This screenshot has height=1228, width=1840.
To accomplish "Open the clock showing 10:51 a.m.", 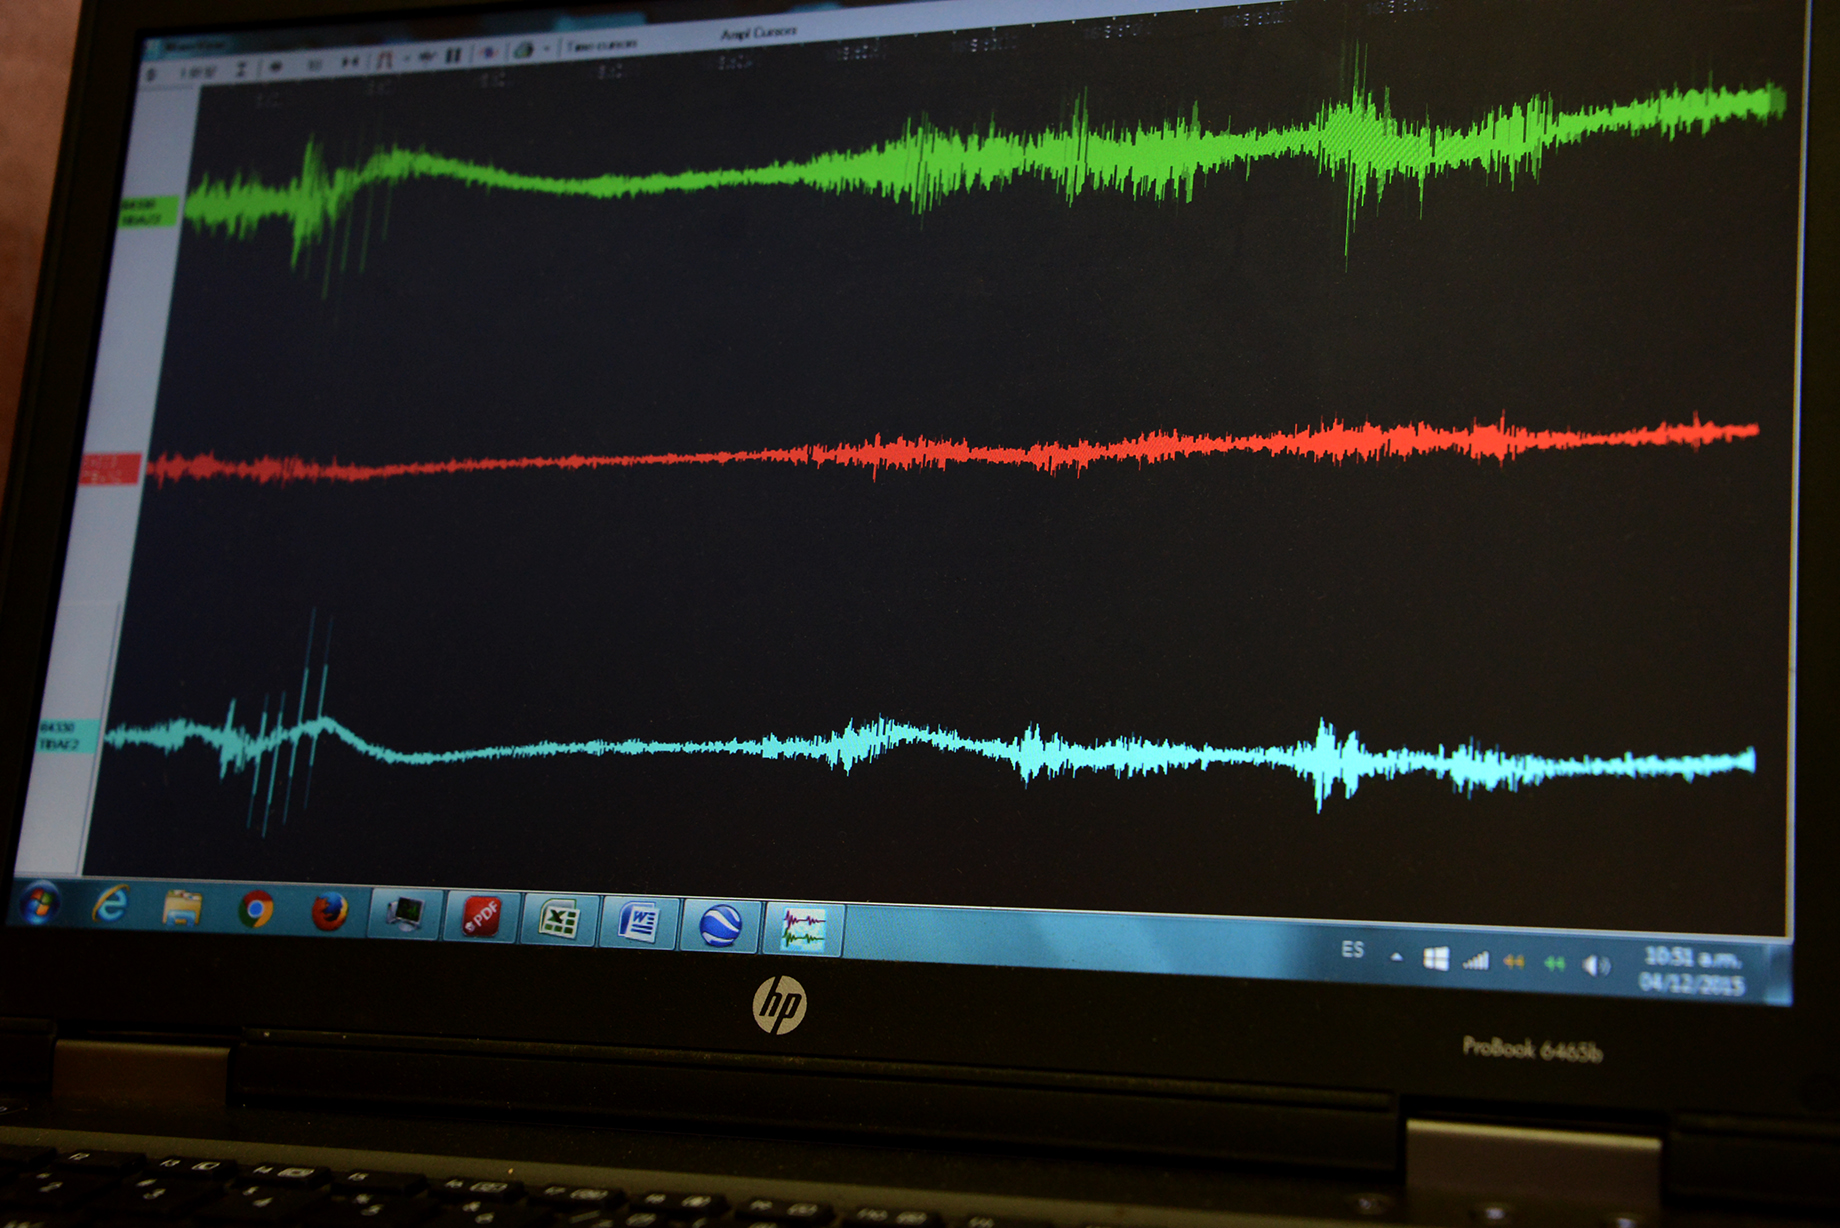I will click(x=1692, y=971).
